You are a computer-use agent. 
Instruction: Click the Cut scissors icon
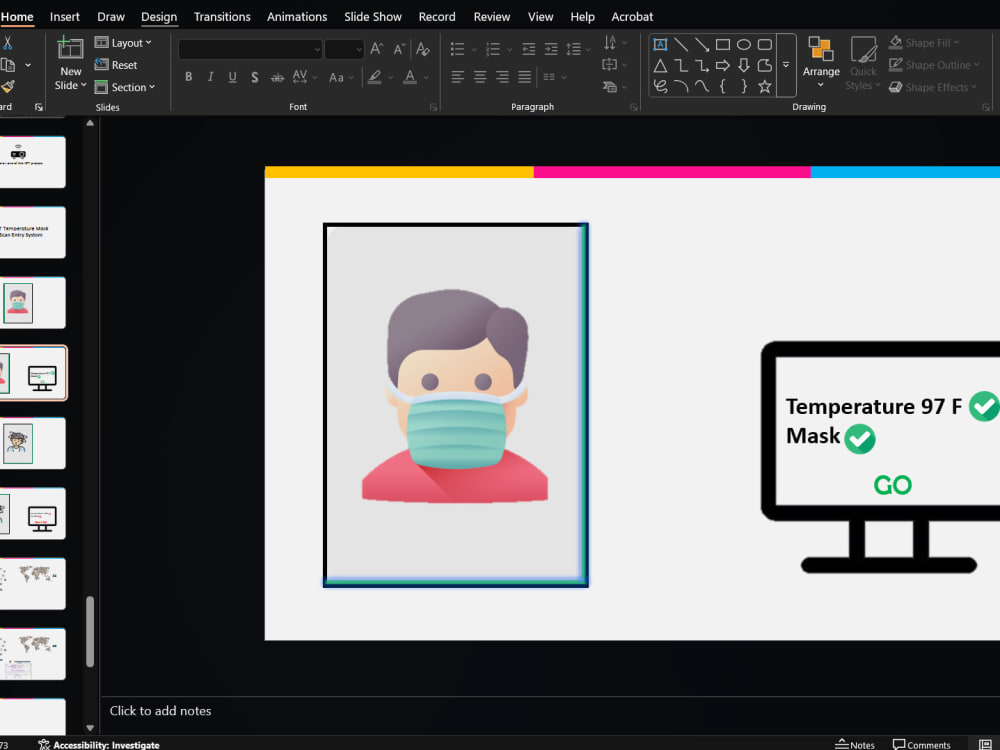click(8, 43)
